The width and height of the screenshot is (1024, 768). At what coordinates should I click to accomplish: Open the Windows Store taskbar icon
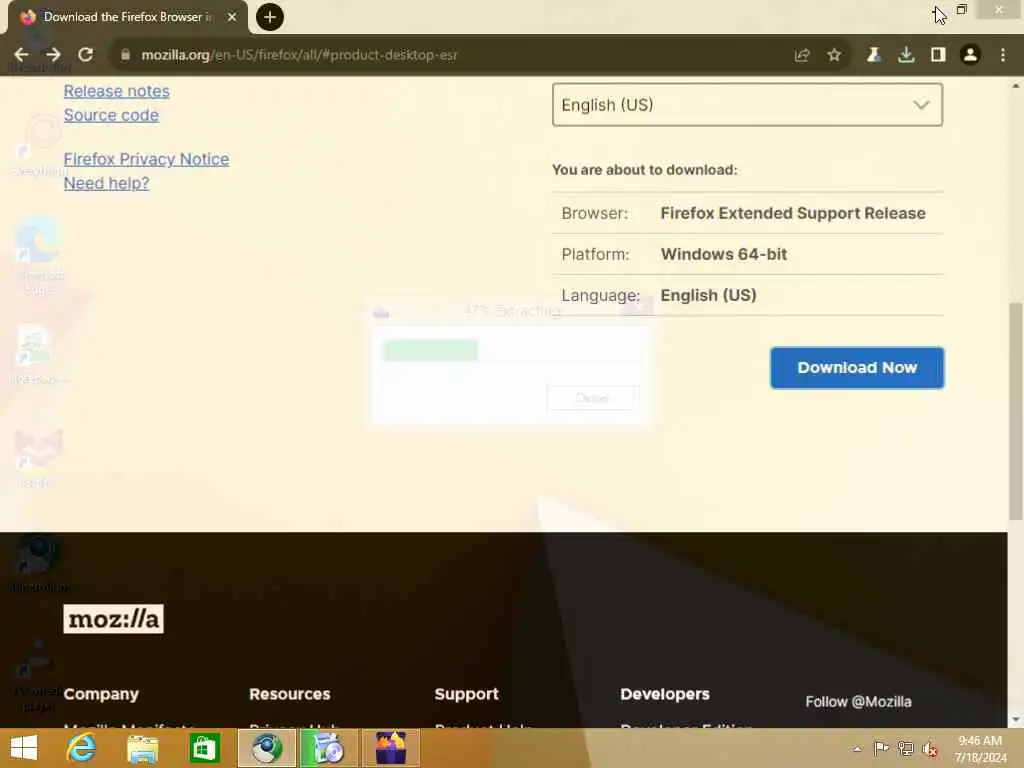[x=204, y=748]
